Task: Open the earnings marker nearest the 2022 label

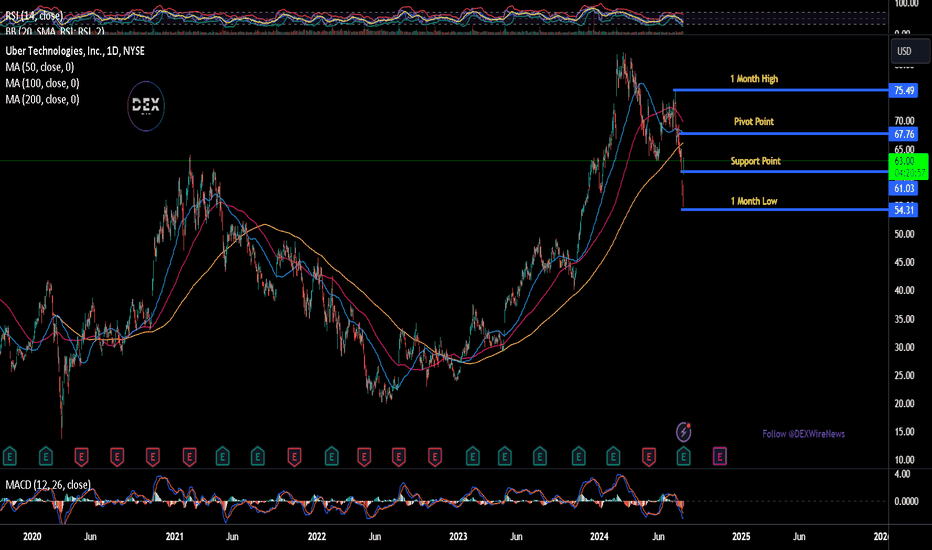Action: click(x=331, y=457)
